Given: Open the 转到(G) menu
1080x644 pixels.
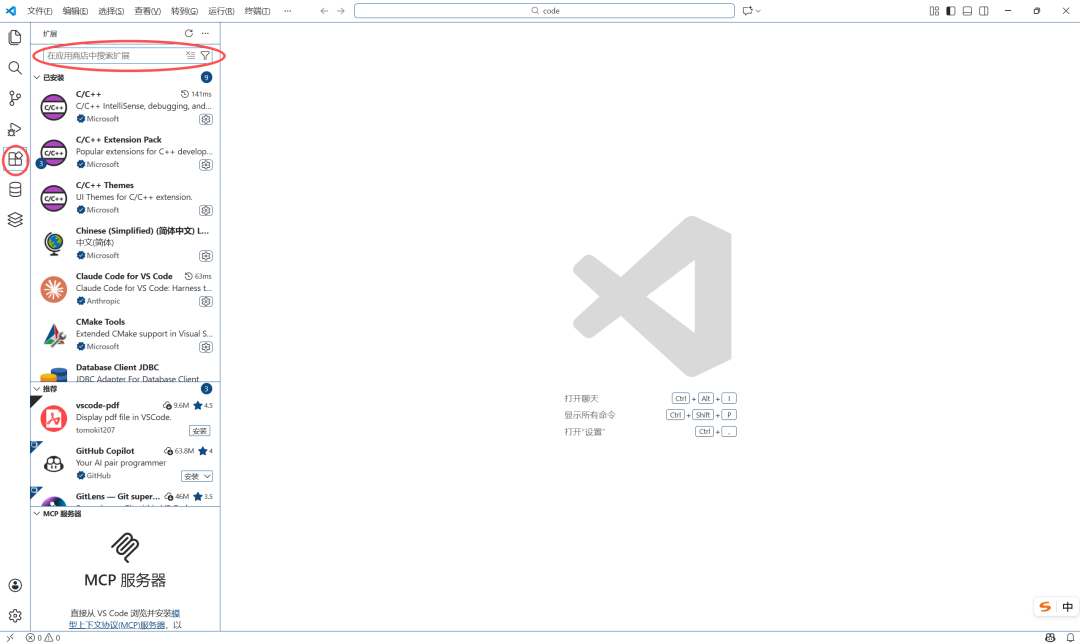Looking at the screenshot, I should pyautogui.click(x=184, y=11).
